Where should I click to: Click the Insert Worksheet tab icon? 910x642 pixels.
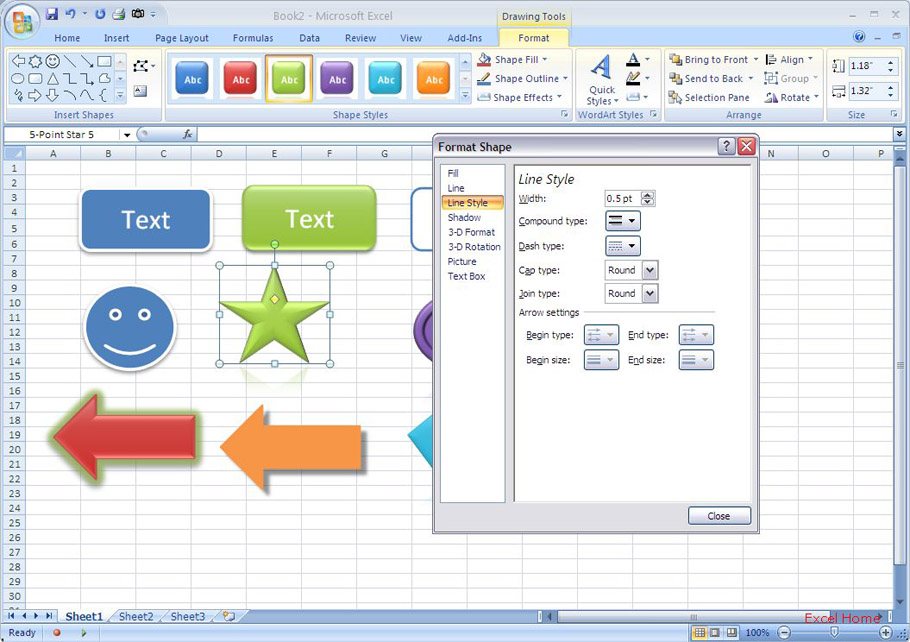(228, 617)
